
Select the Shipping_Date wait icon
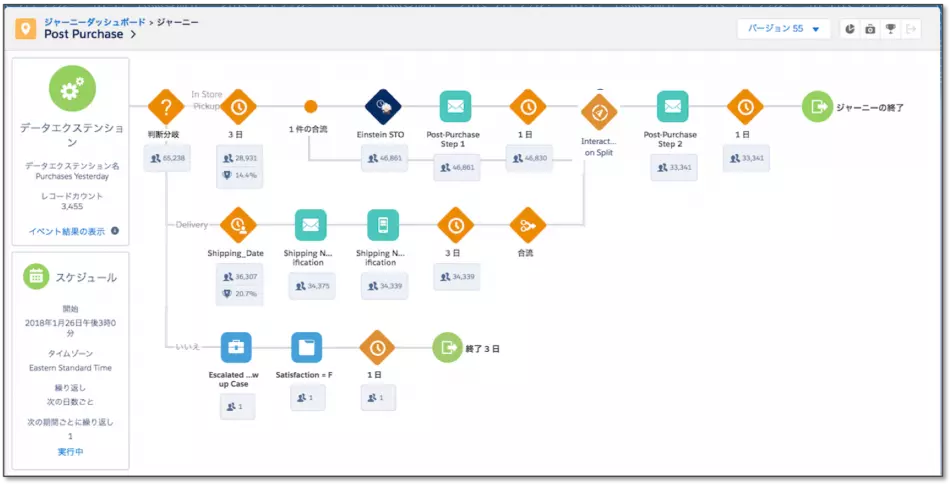coord(238,225)
